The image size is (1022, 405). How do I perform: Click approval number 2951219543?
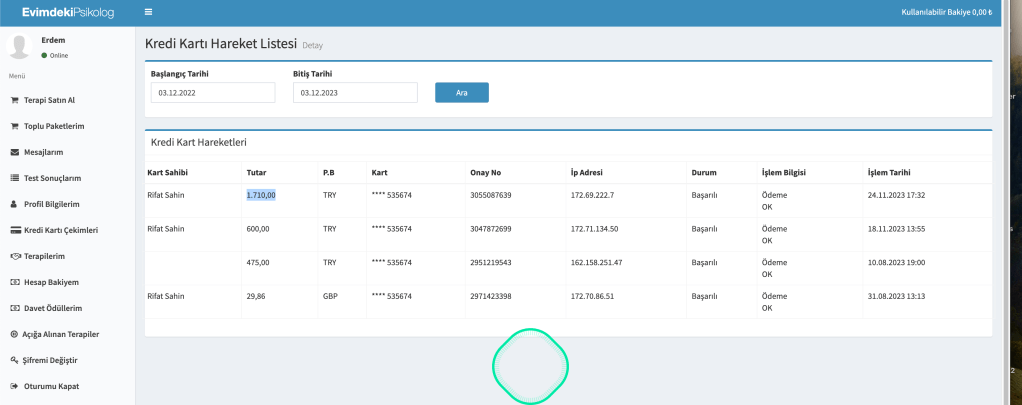491,262
